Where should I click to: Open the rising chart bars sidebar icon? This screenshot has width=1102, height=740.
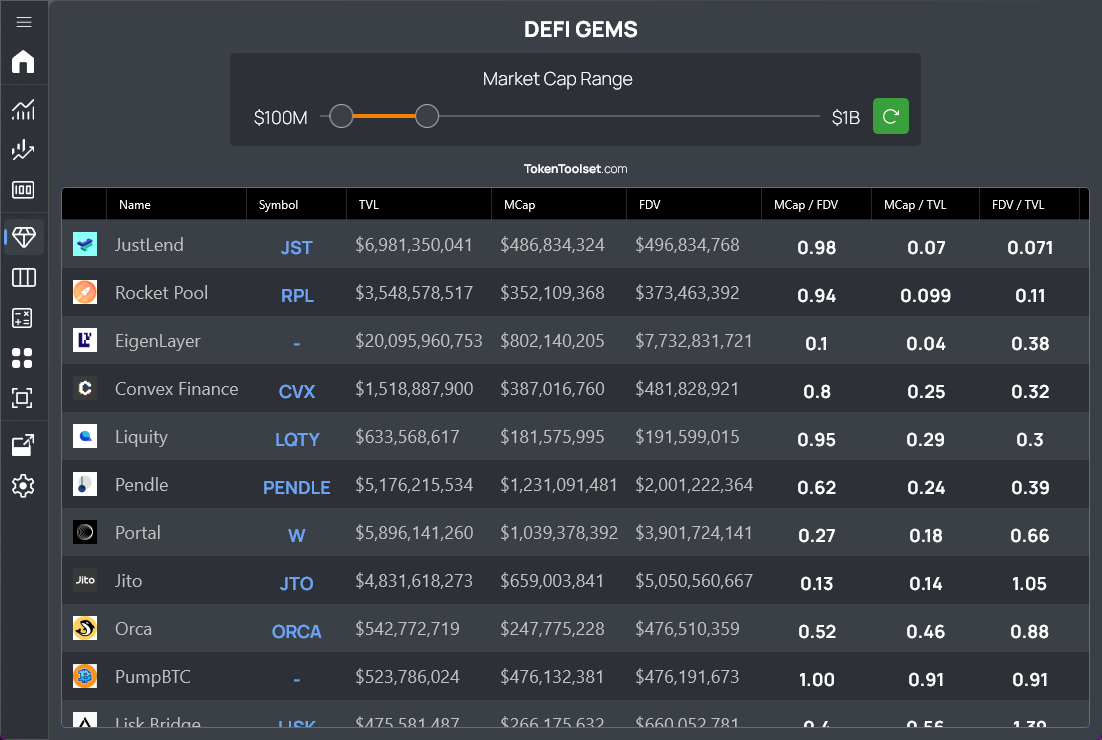click(x=23, y=110)
